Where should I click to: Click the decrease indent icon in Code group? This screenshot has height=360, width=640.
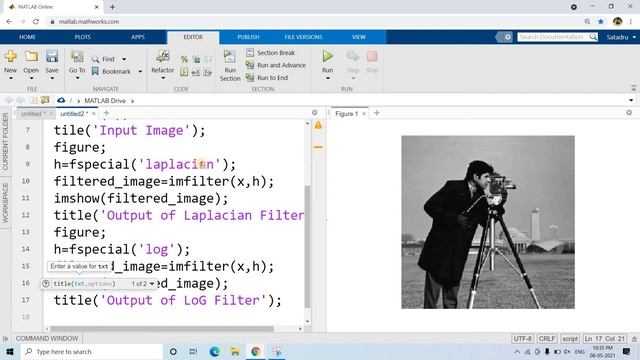point(196,72)
